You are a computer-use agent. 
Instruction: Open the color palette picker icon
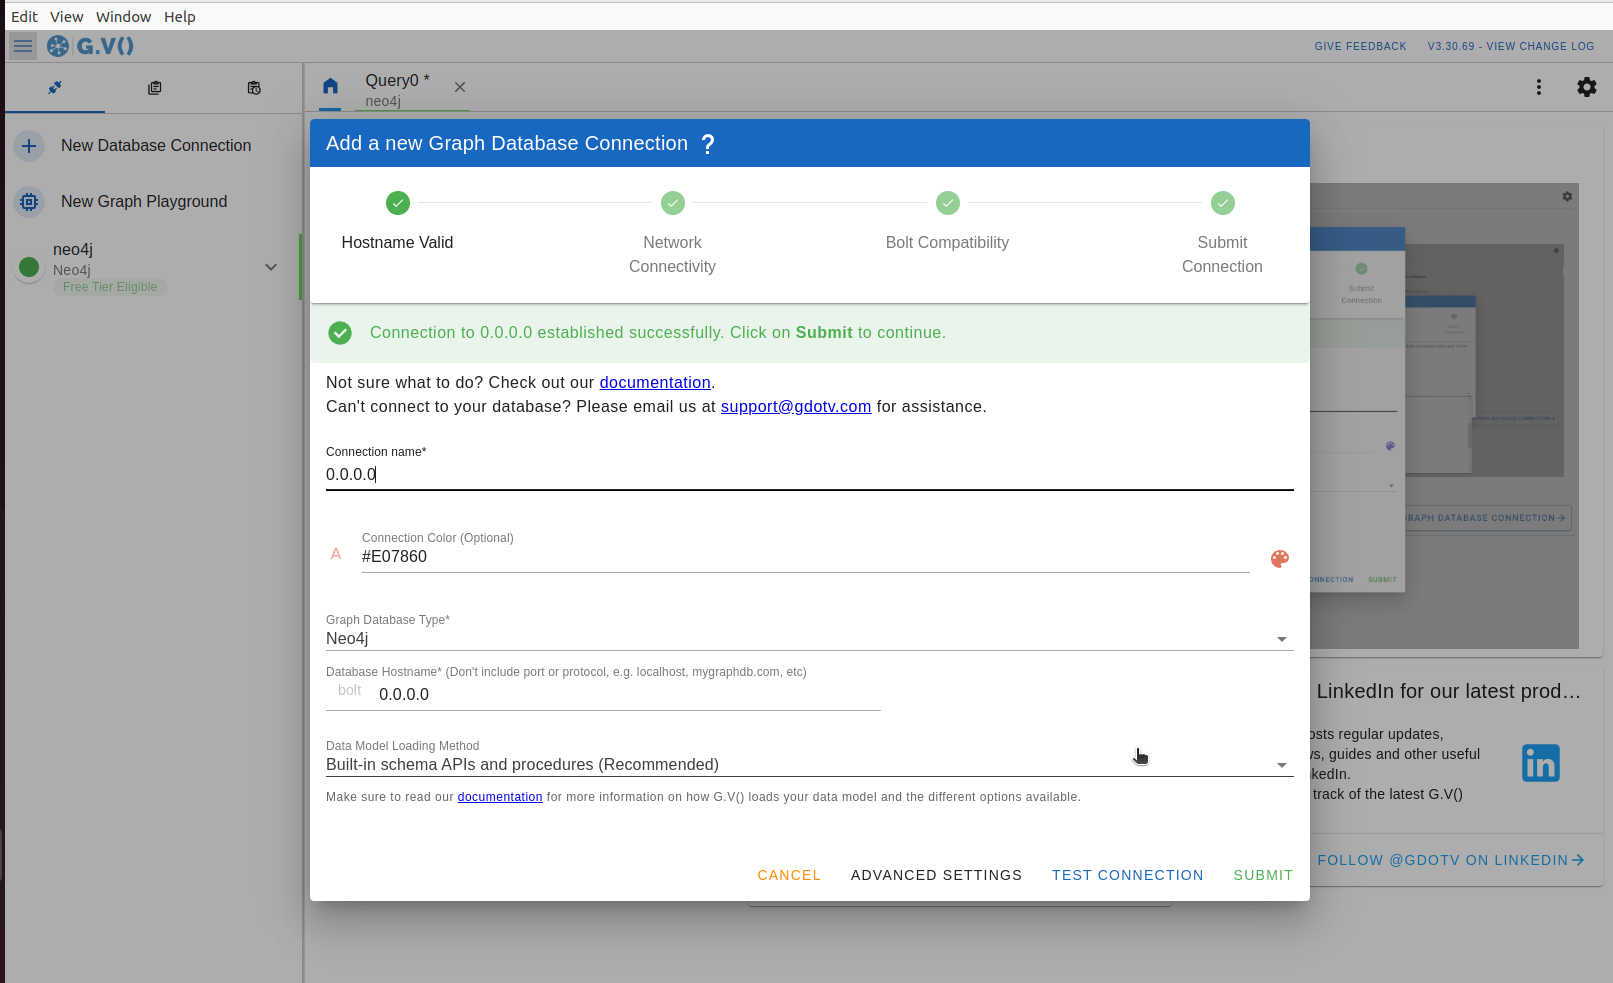point(1280,559)
